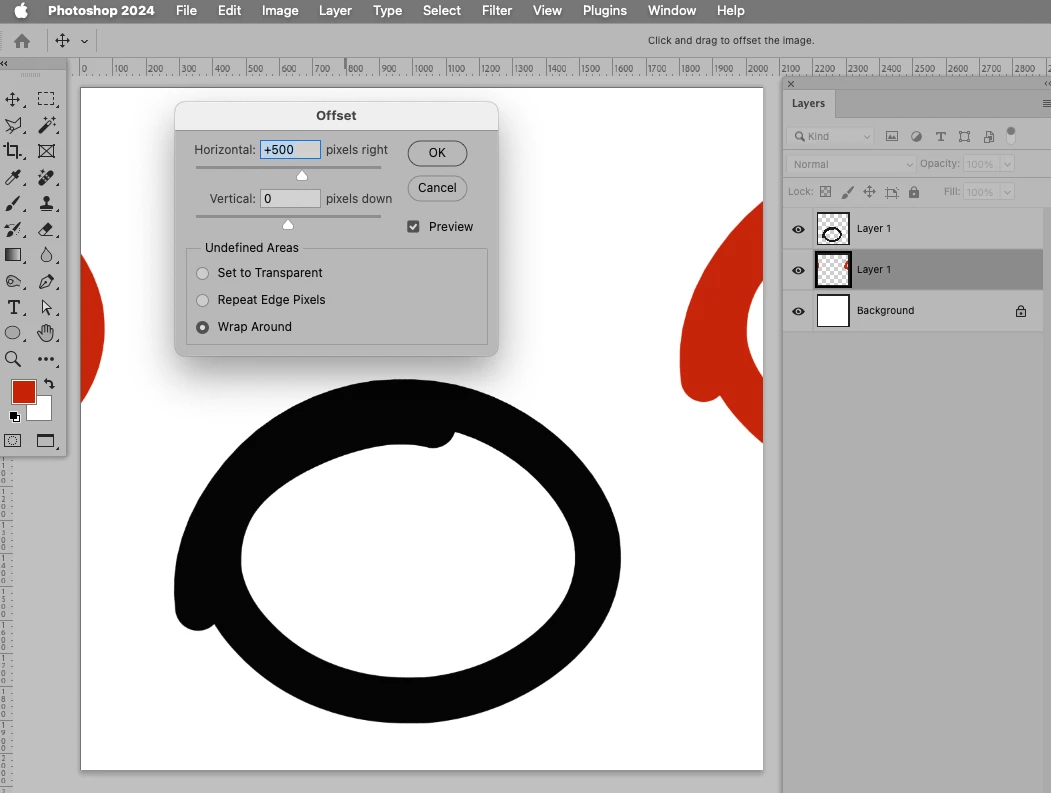Choose Repeat Edge Pixels option
The image size is (1051, 793).
pos(202,300)
